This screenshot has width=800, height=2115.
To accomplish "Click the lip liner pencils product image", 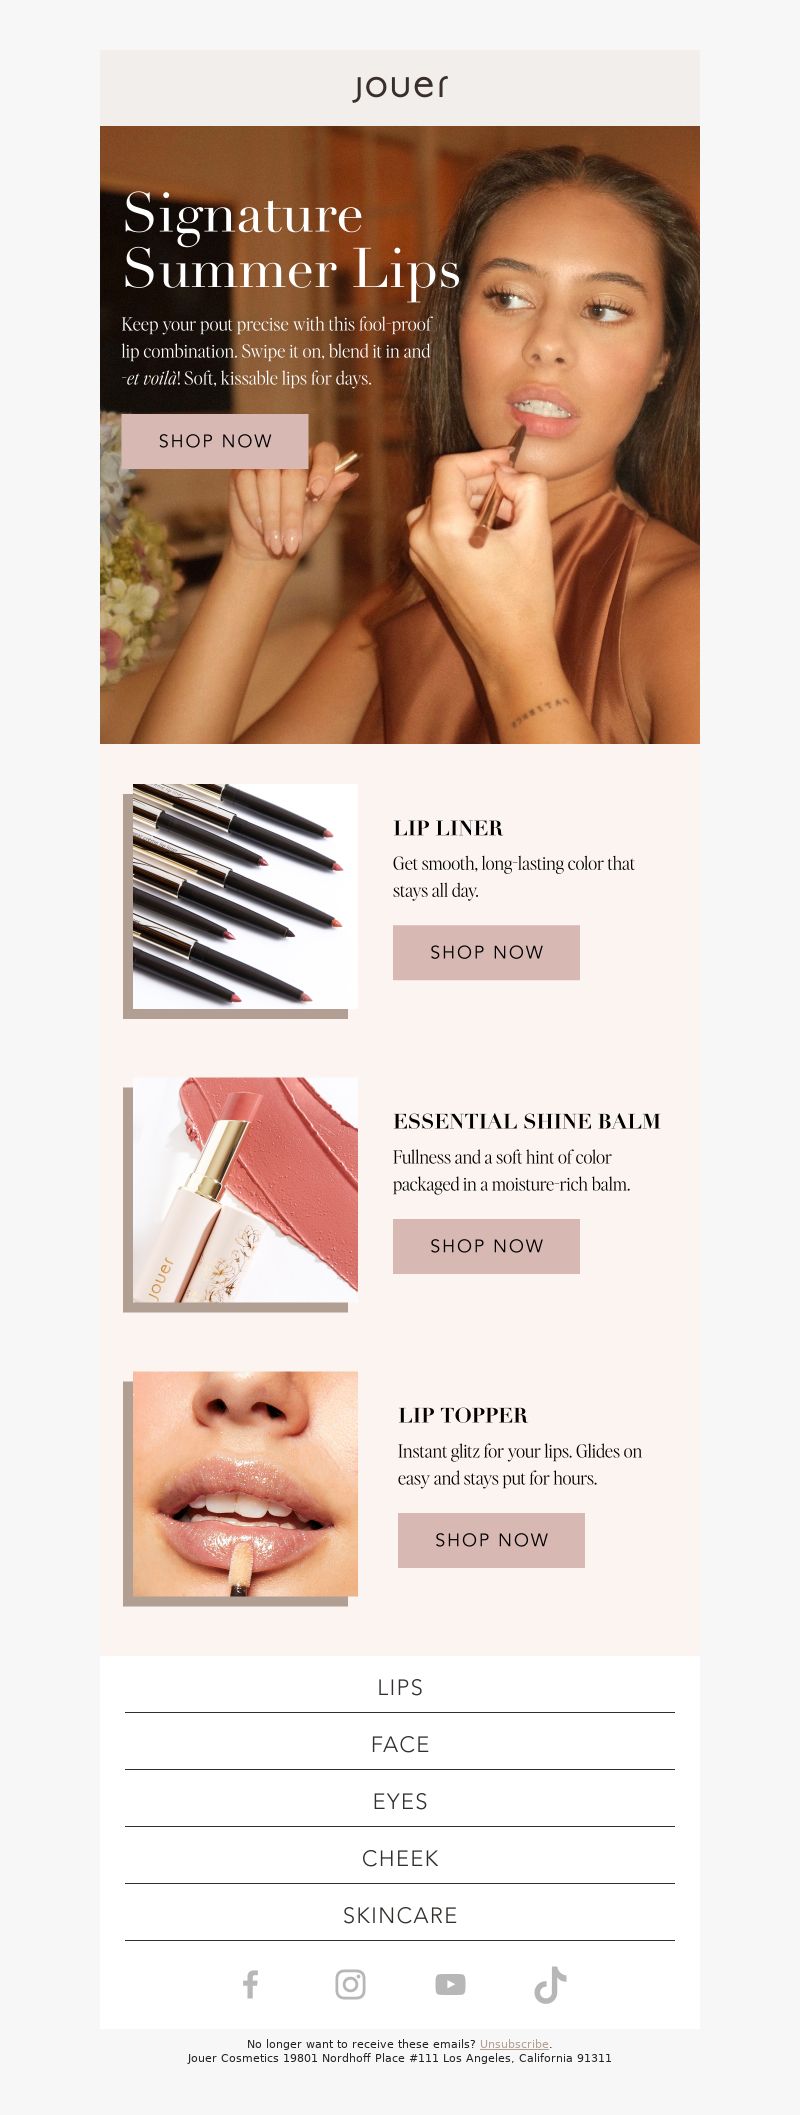I will (x=245, y=896).
